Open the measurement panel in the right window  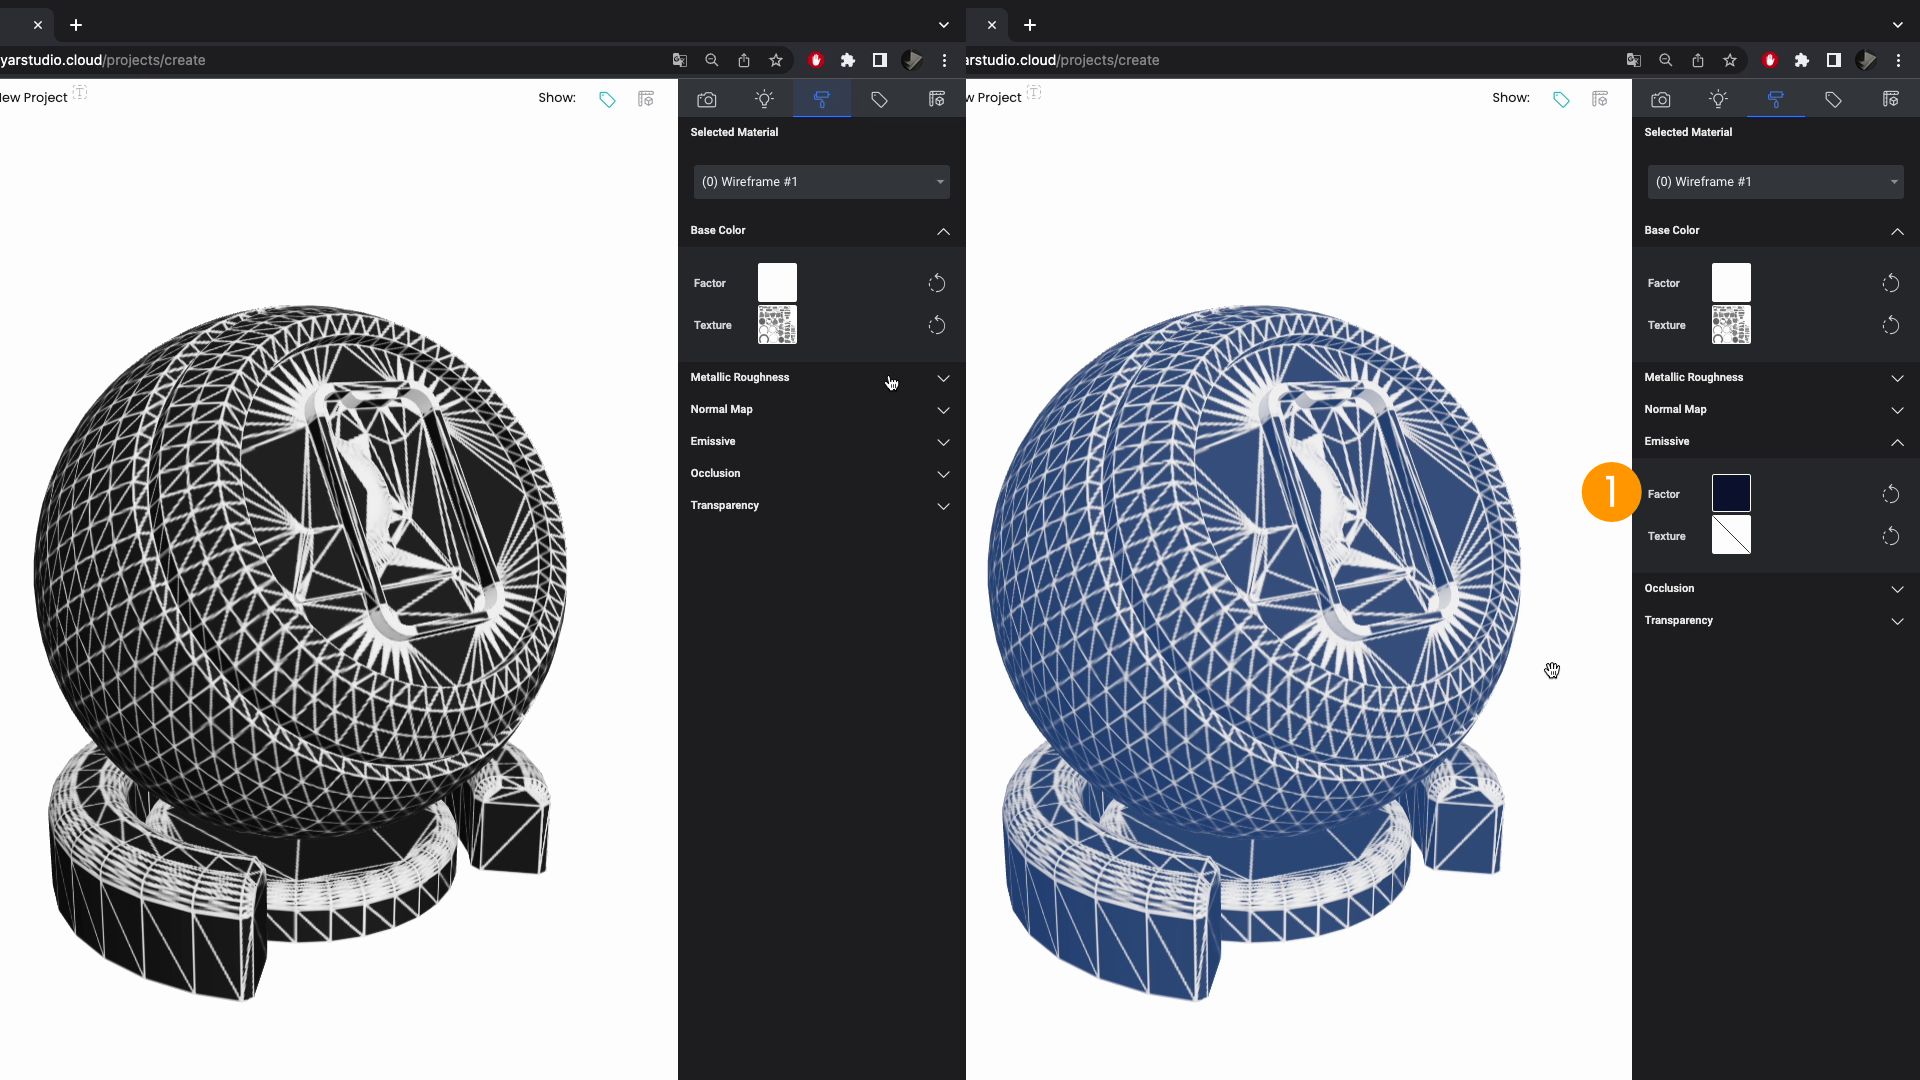tap(1891, 99)
